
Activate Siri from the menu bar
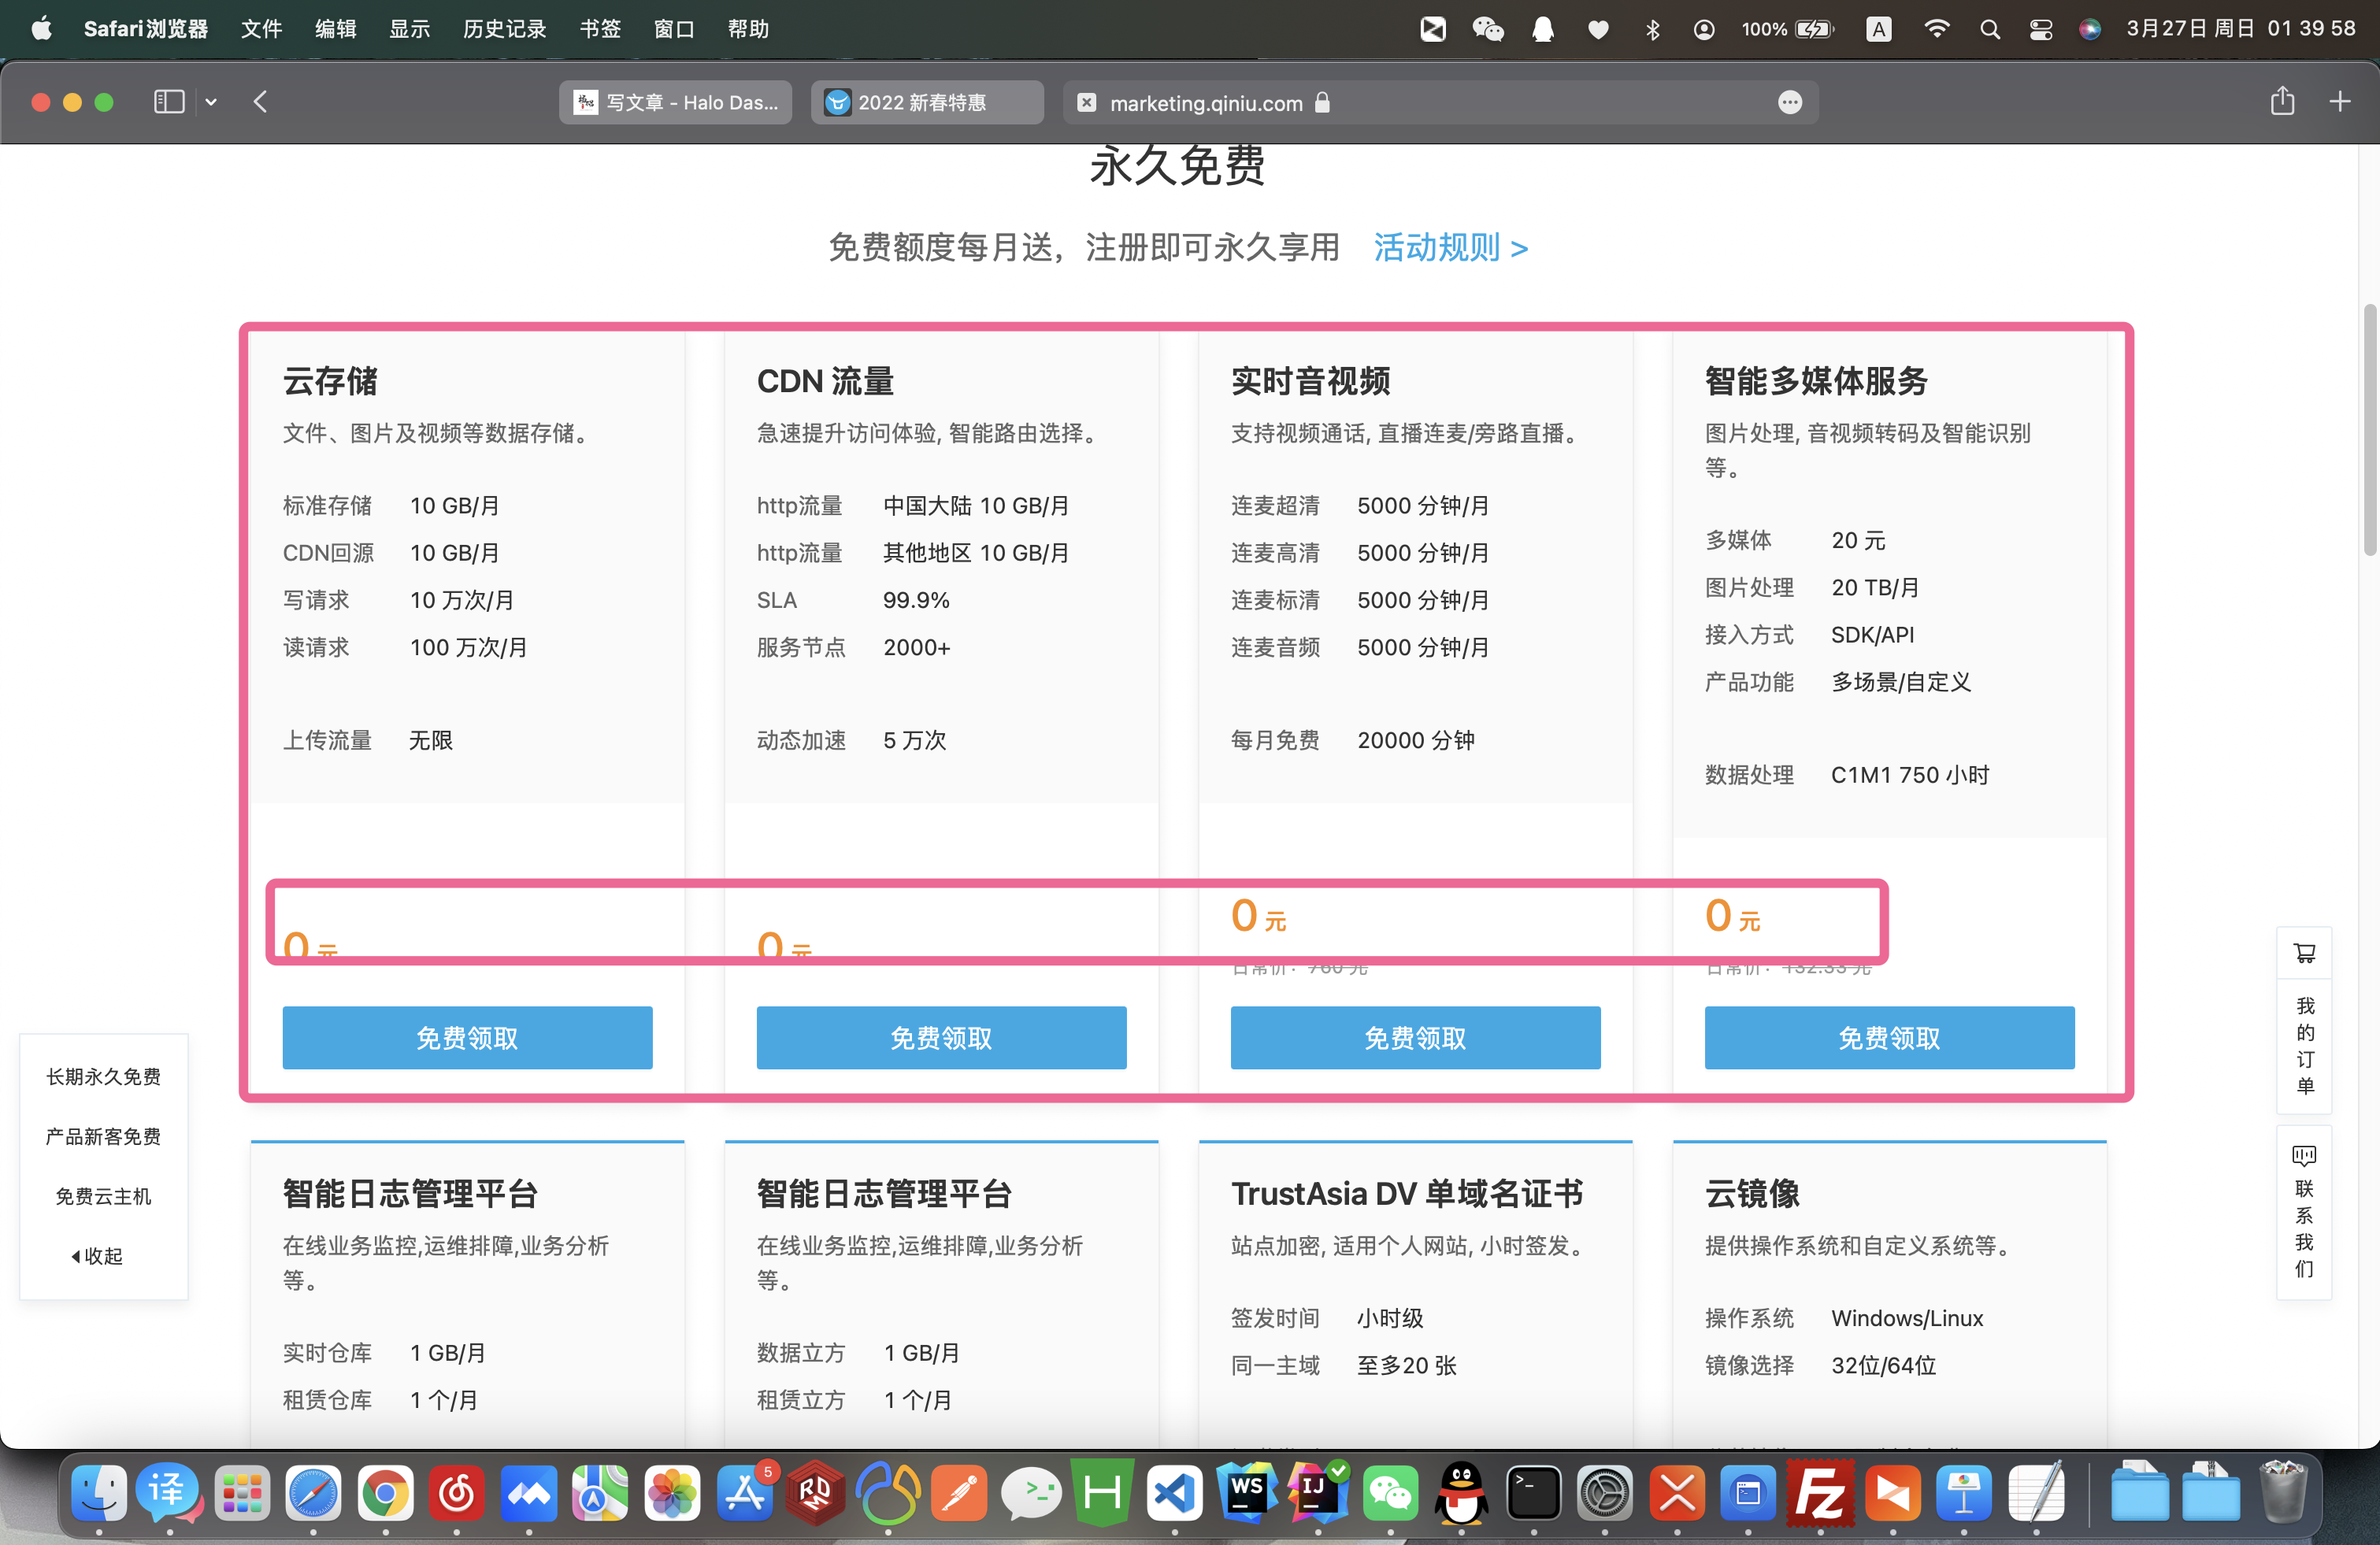pos(2090,29)
